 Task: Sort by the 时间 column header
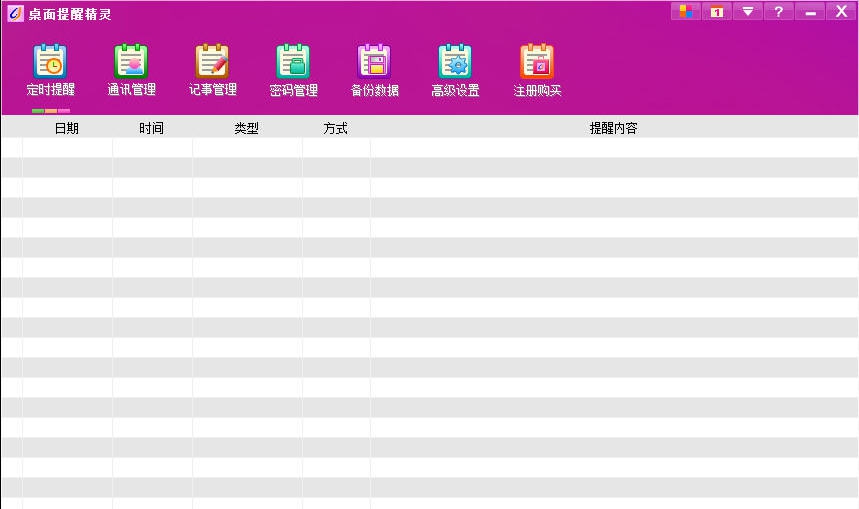[x=152, y=128]
